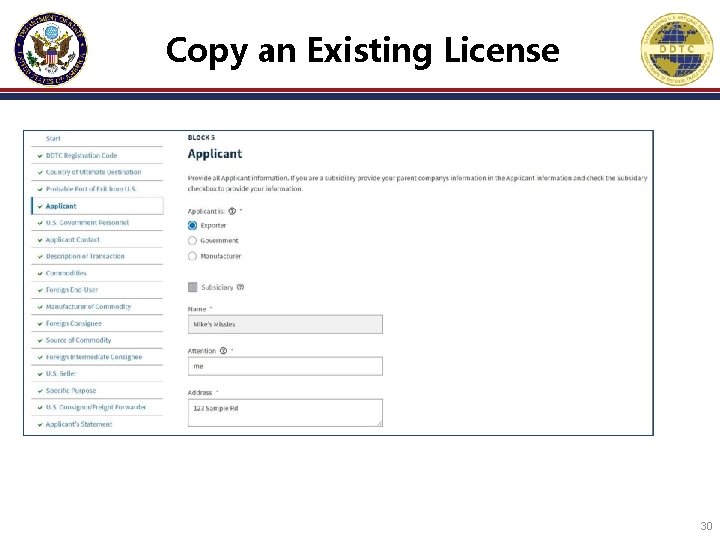
Task: Select the Exporter radio button
Action: (192, 225)
